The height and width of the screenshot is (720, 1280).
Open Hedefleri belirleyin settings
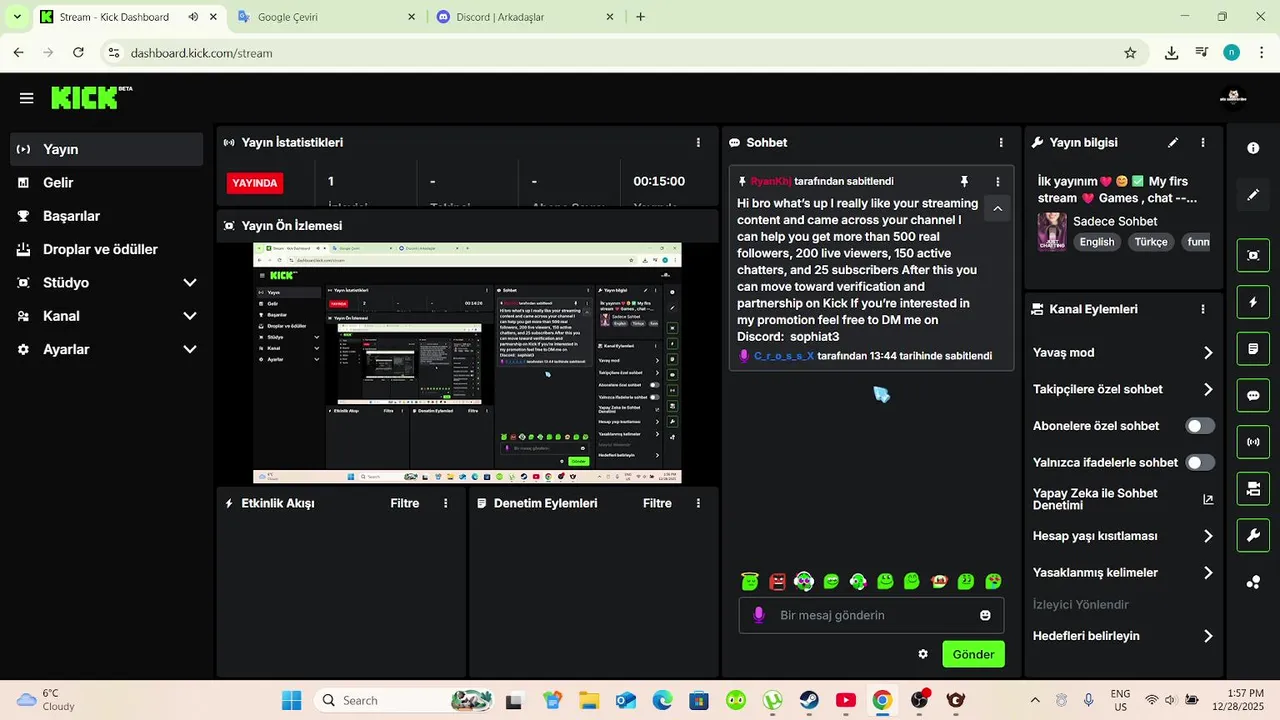coord(1123,636)
